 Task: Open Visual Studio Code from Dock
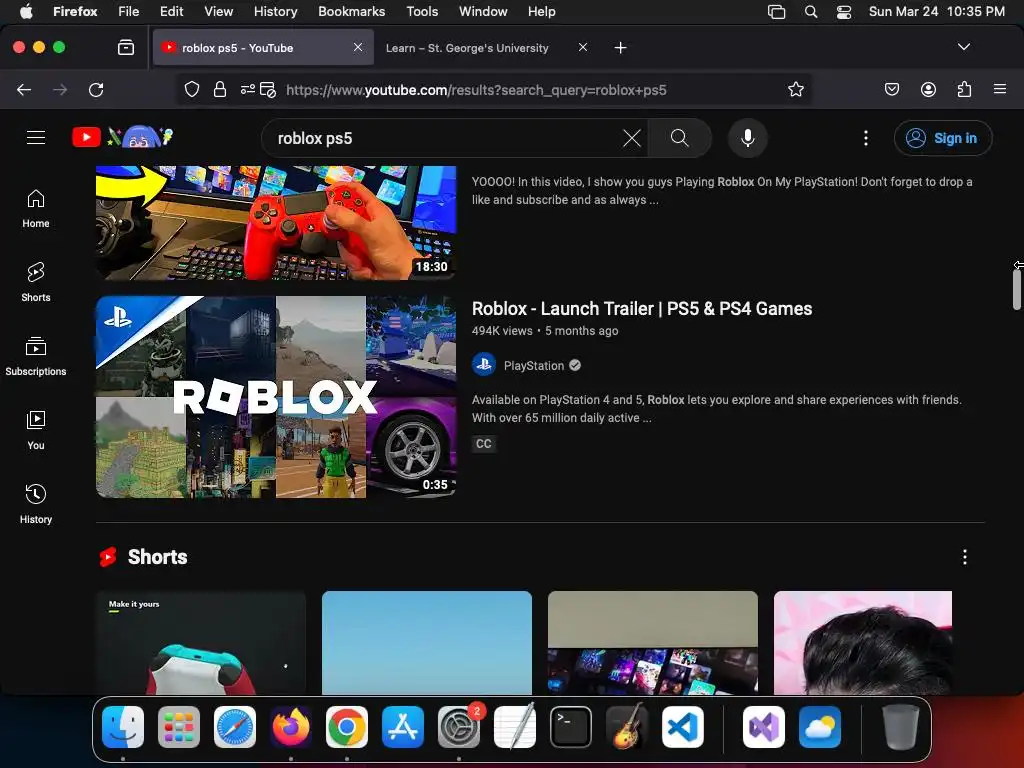[x=682, y=727]
